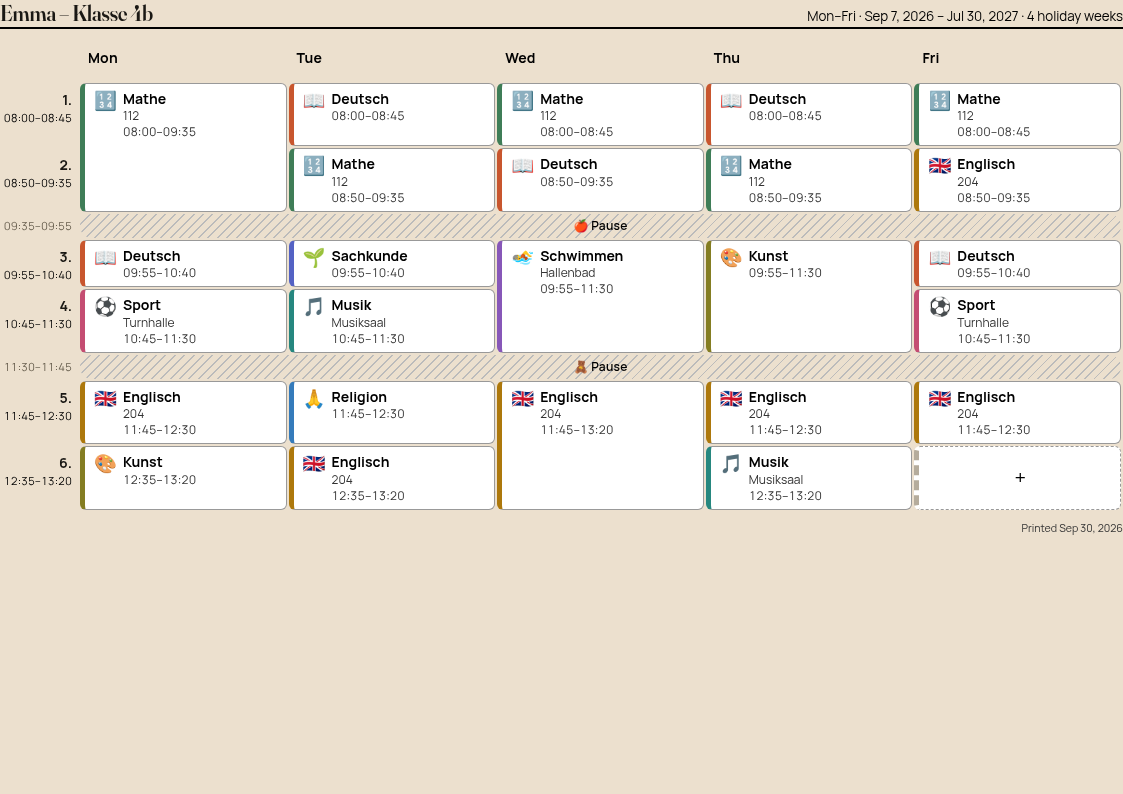Screen dimensions: 1123x794
Task: Click the palette icon in Thursday's Kunst card
Action: (731, 258)
